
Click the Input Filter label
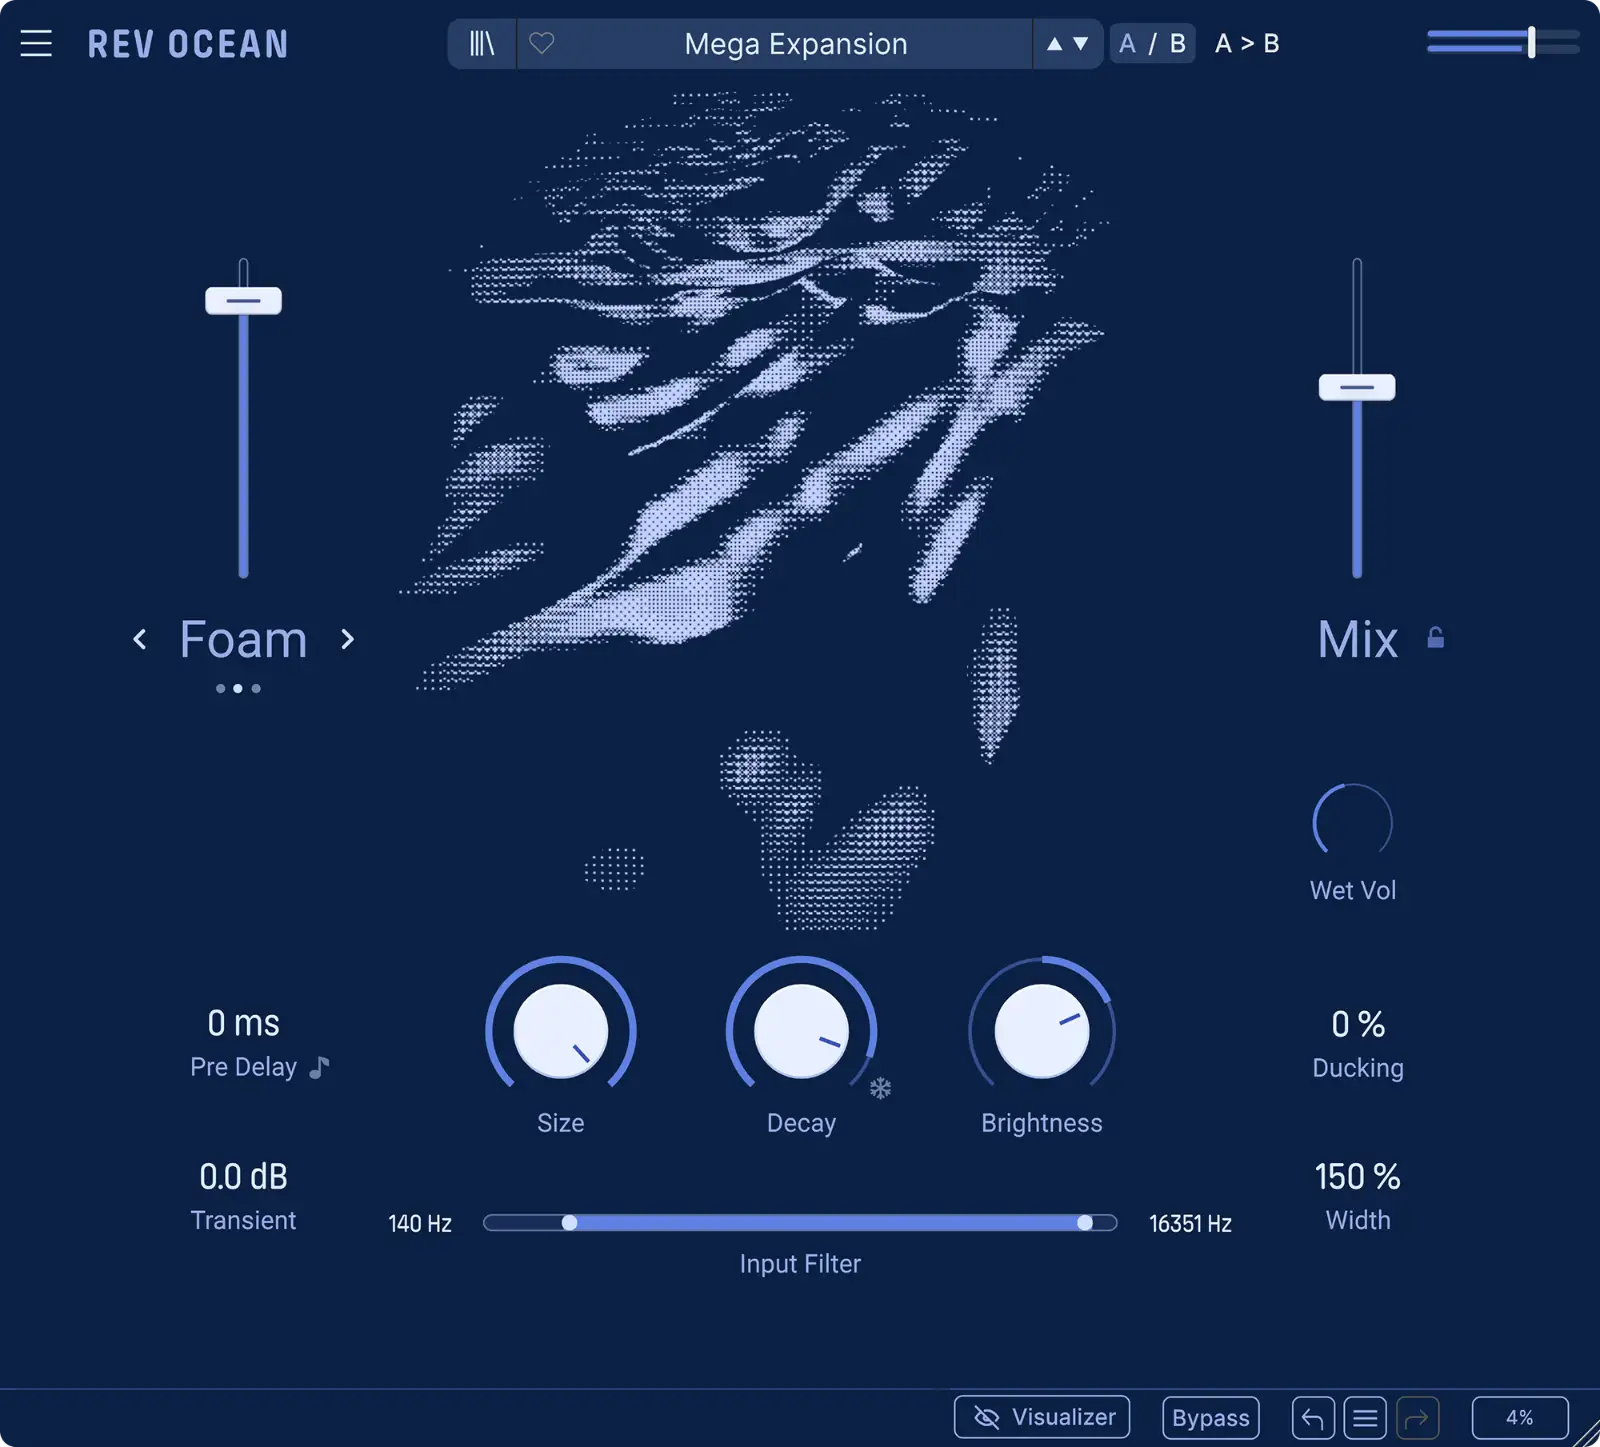[x=800, y=1264]
